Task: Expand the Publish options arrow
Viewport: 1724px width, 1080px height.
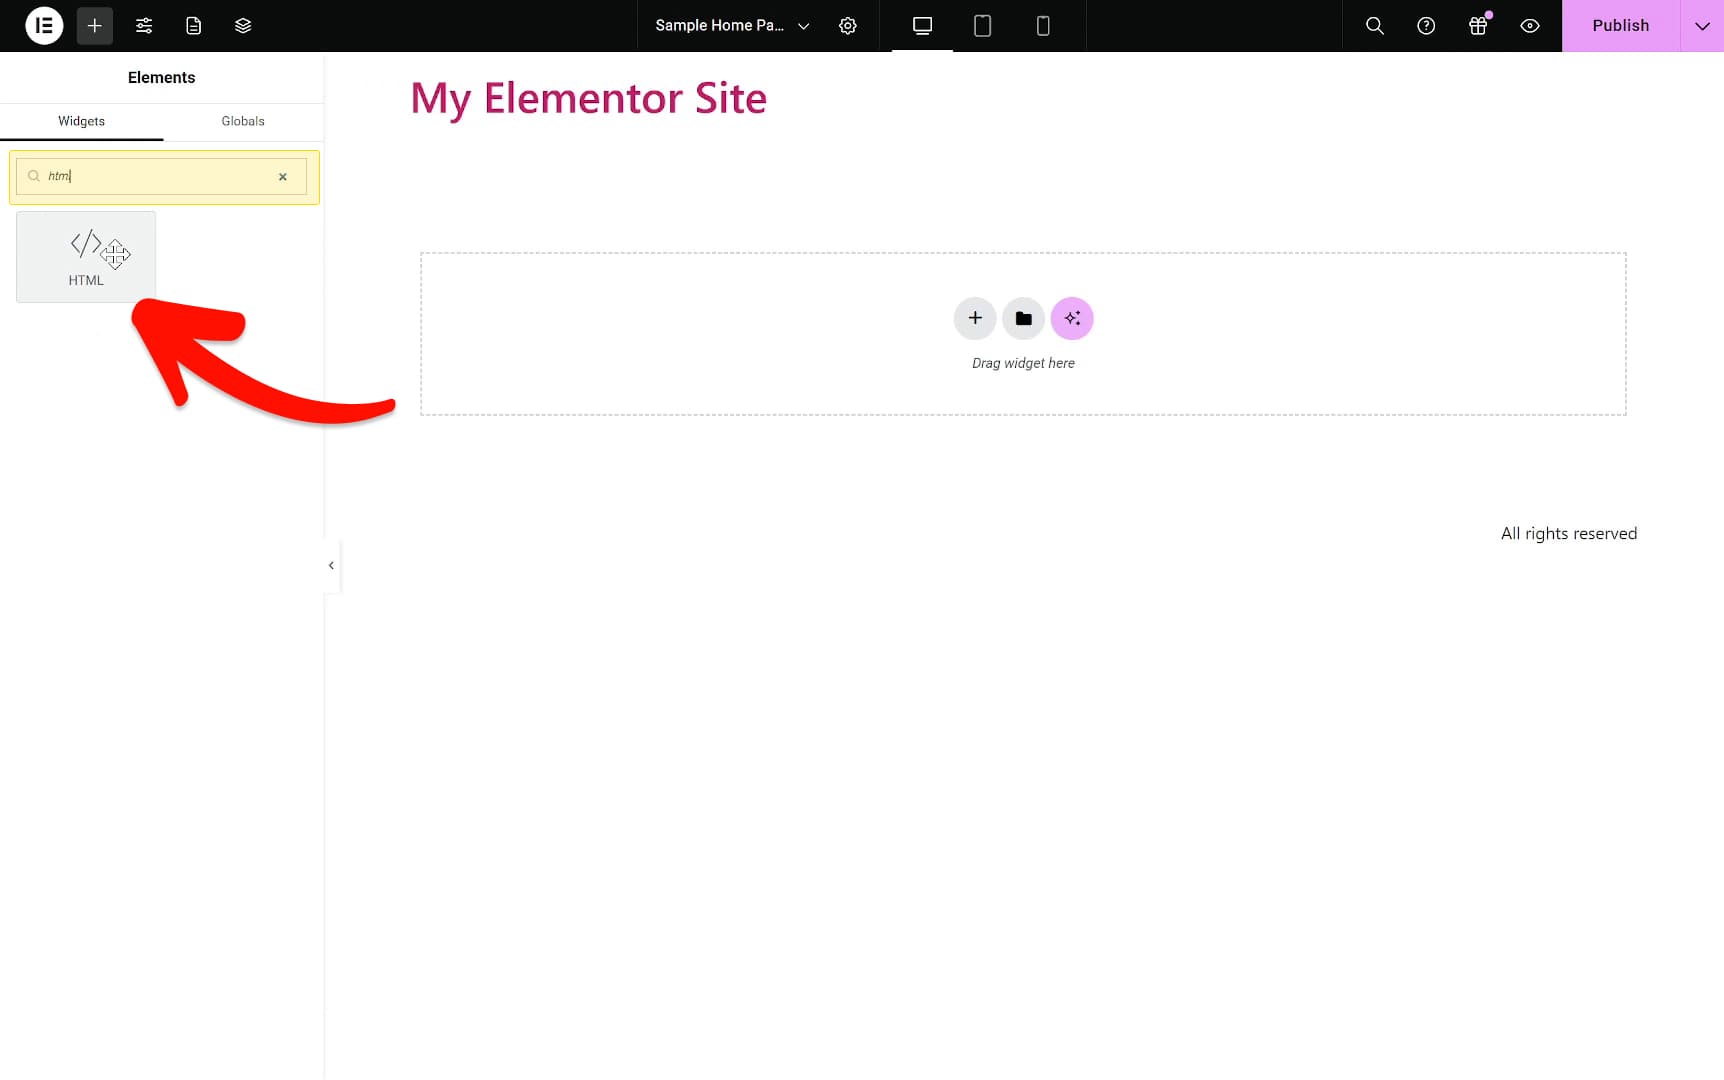Action: 1702,26
